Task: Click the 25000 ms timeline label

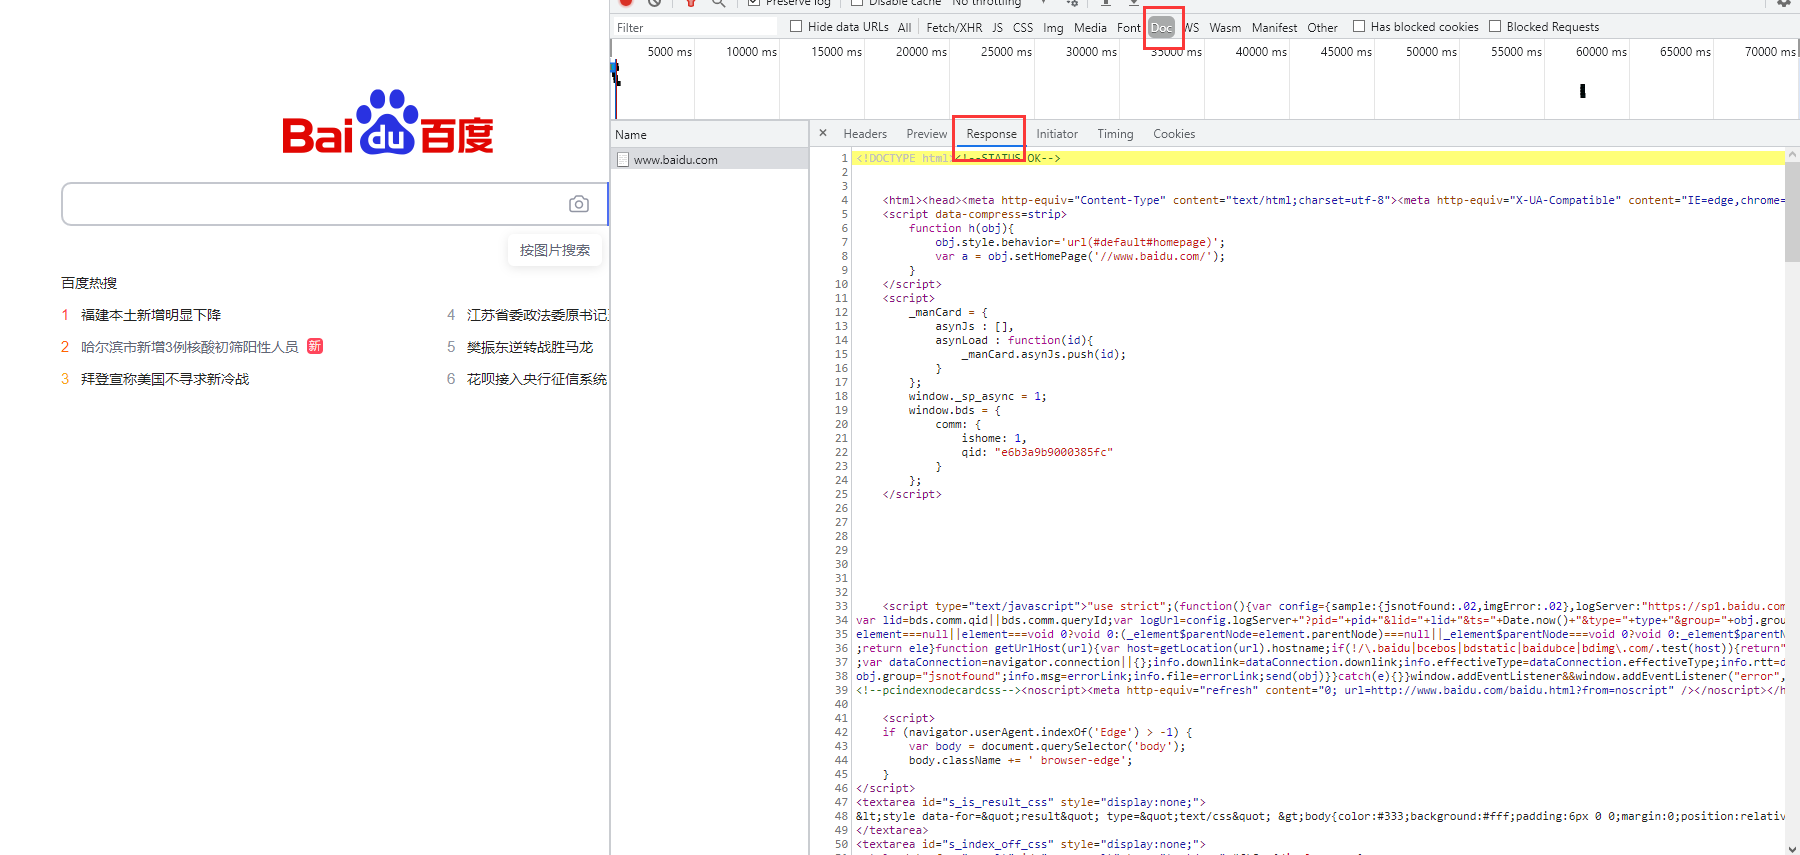Action: [x=1006, y=52]
